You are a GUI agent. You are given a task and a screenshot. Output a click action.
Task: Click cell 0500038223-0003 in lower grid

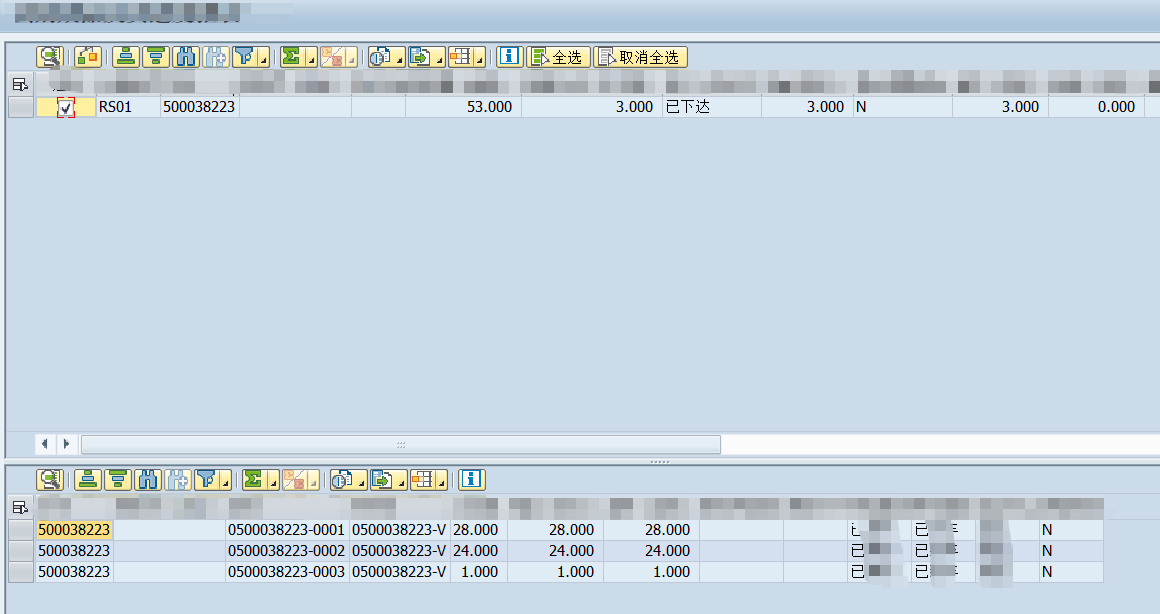(x=286, y=572)
